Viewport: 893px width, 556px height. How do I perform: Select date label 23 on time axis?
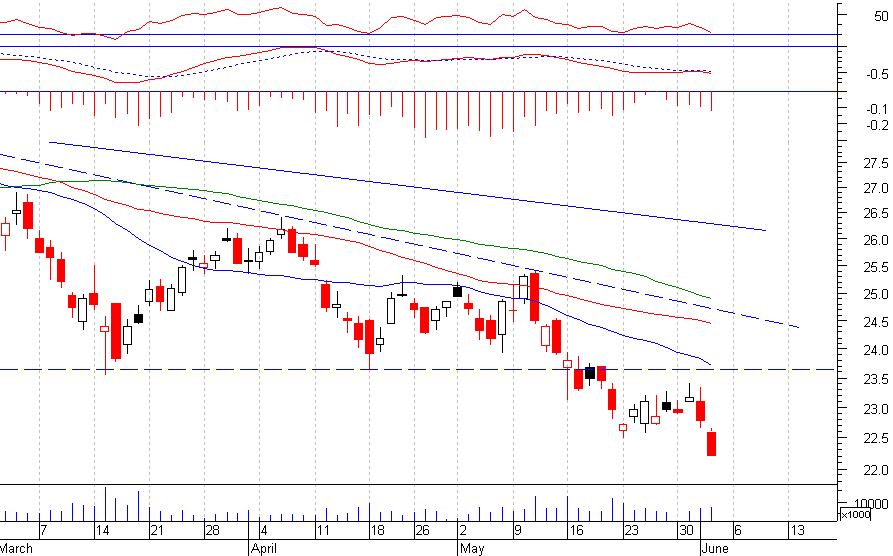point(632,531)
